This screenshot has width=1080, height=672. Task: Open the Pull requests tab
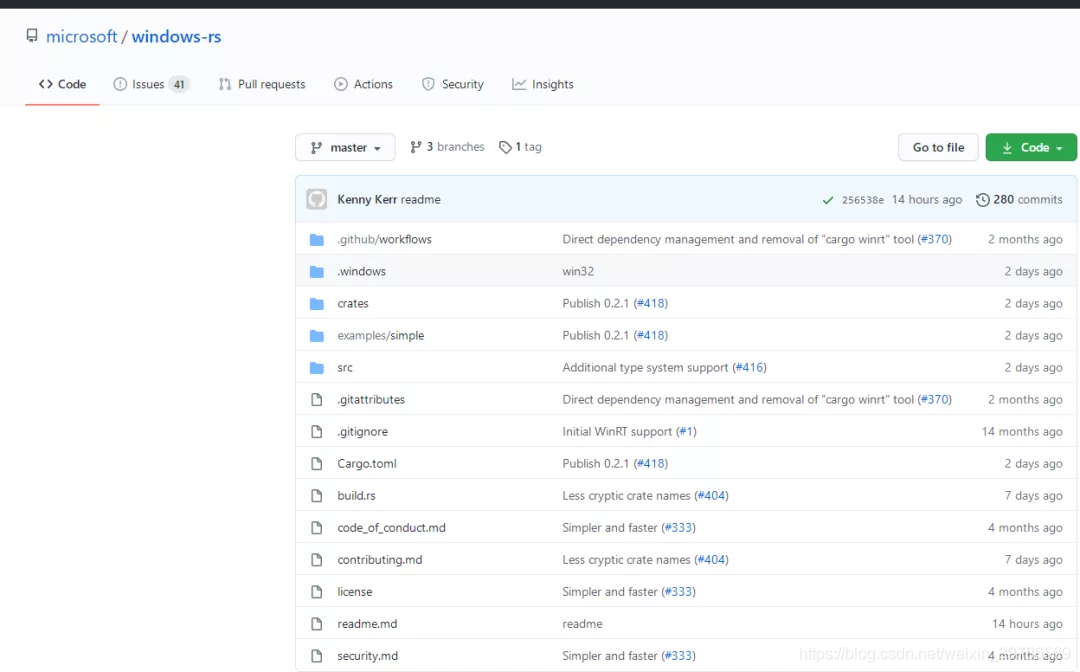262,84
